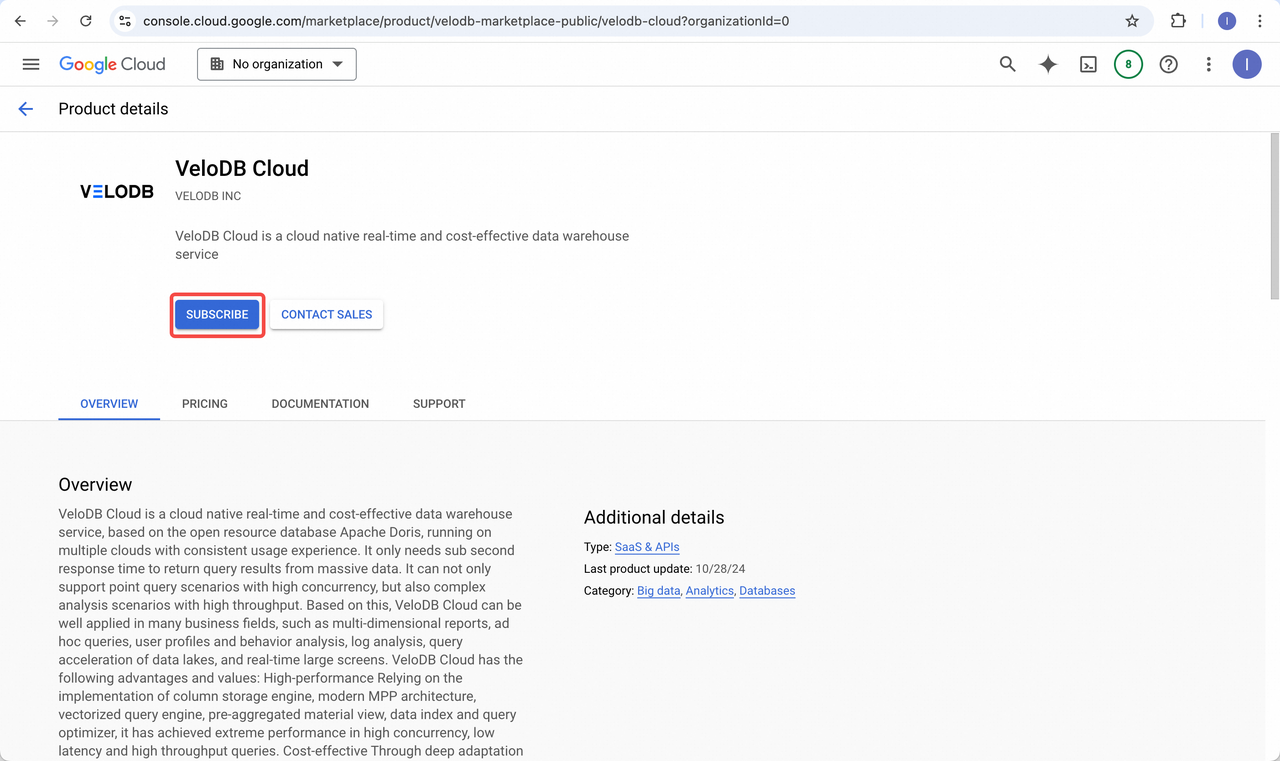This screenshot has height=761, width=1280.
Task: Switch to the Pricing tab
Action: click(x=204, y=403)
